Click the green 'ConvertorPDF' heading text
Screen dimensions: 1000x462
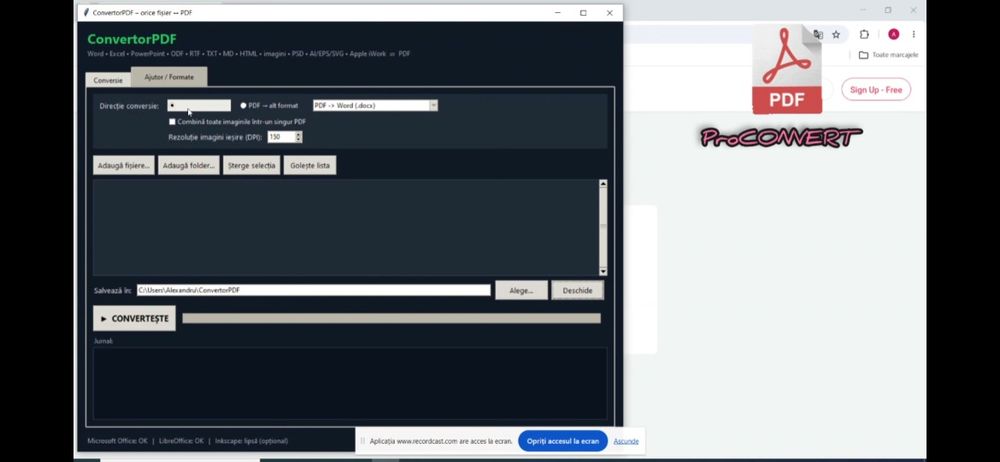tap(132, 40)
